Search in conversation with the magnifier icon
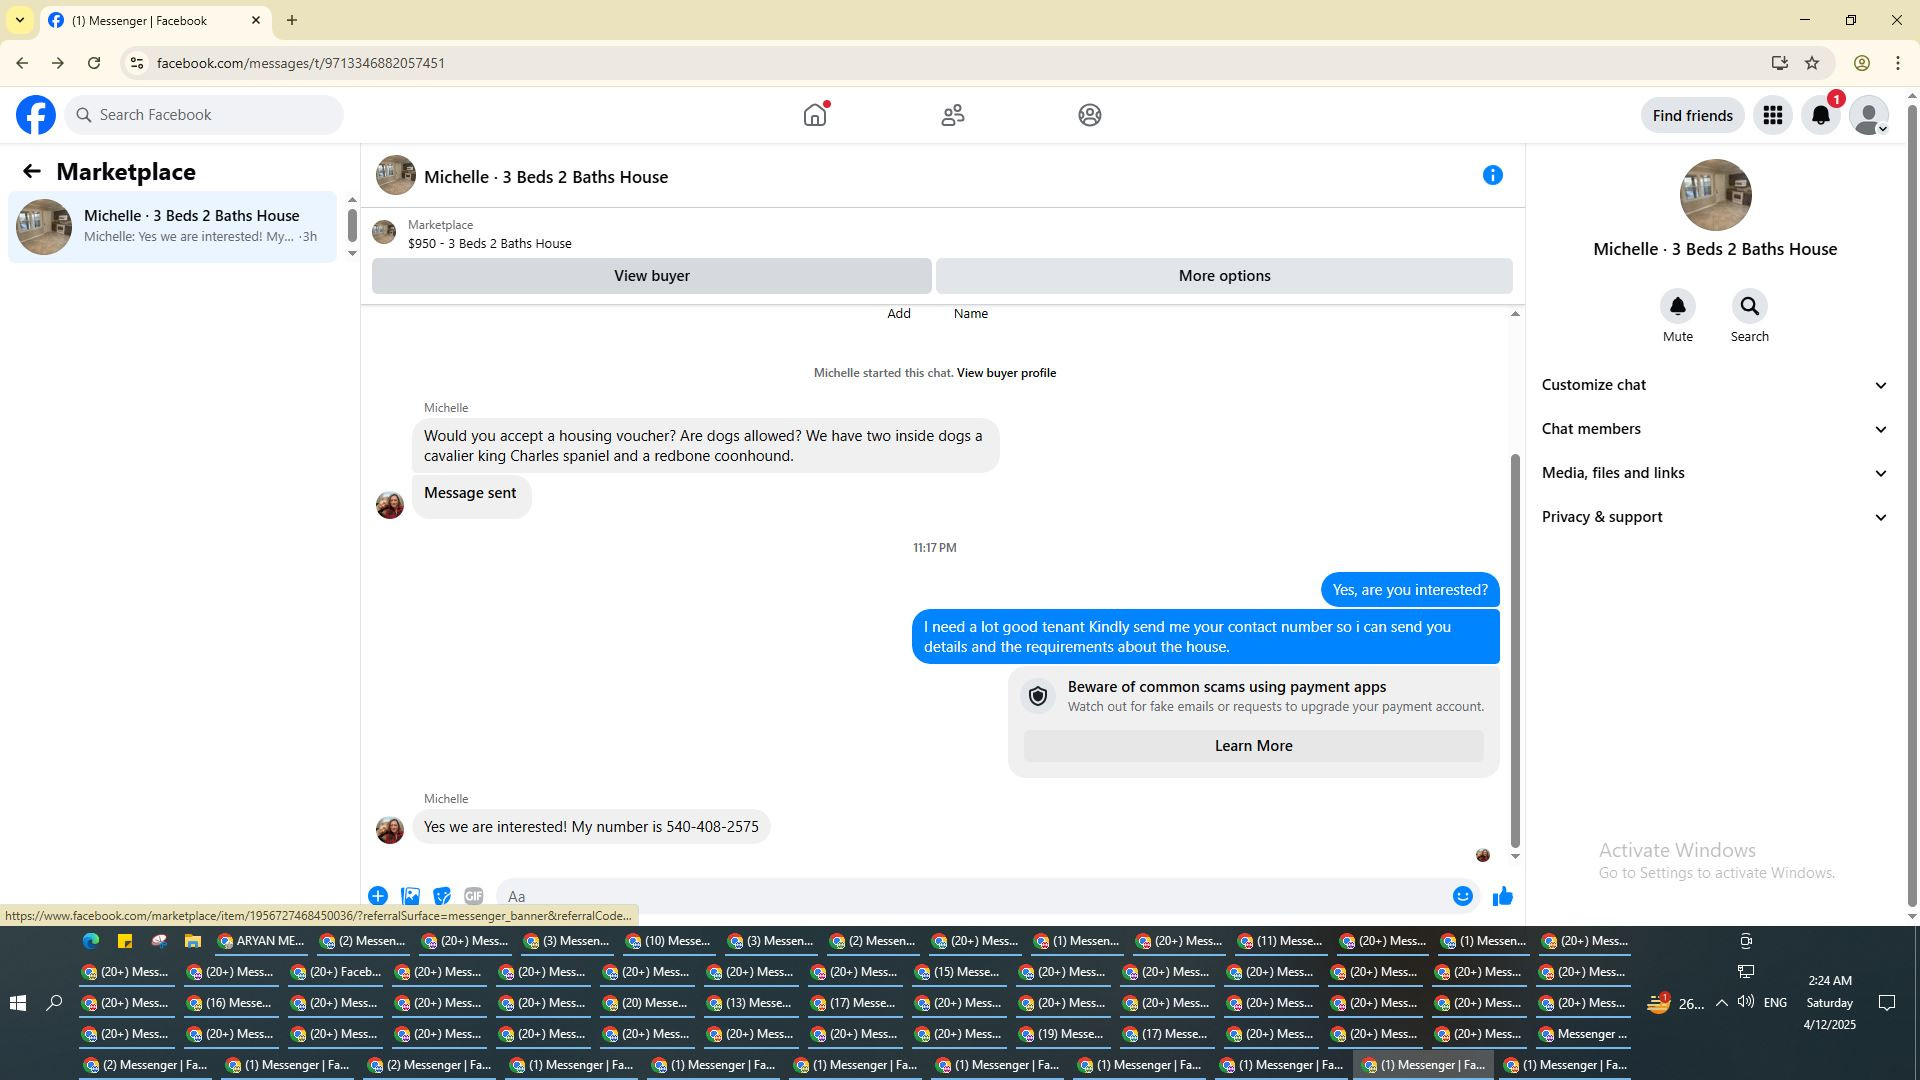Viewport: 1920px width, 1080px height. pyautogui.click(x=1750, y=306)
